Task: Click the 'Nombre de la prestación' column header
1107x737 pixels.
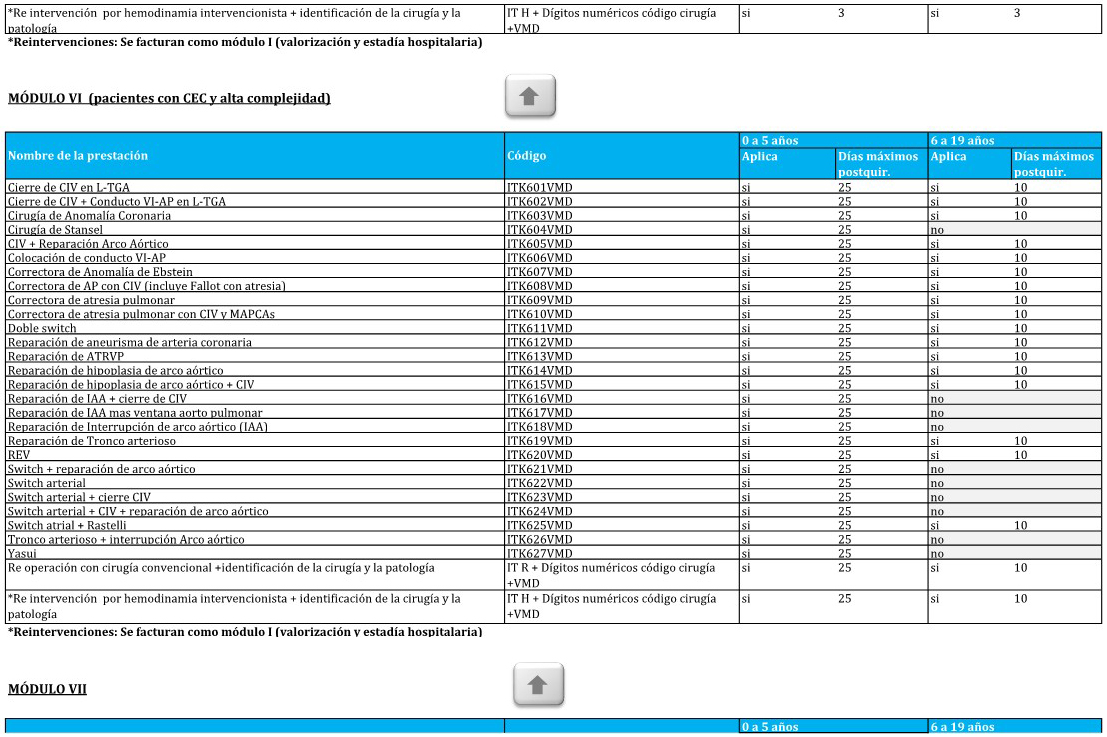Action: pyautogui.click(x=78, y=156)
